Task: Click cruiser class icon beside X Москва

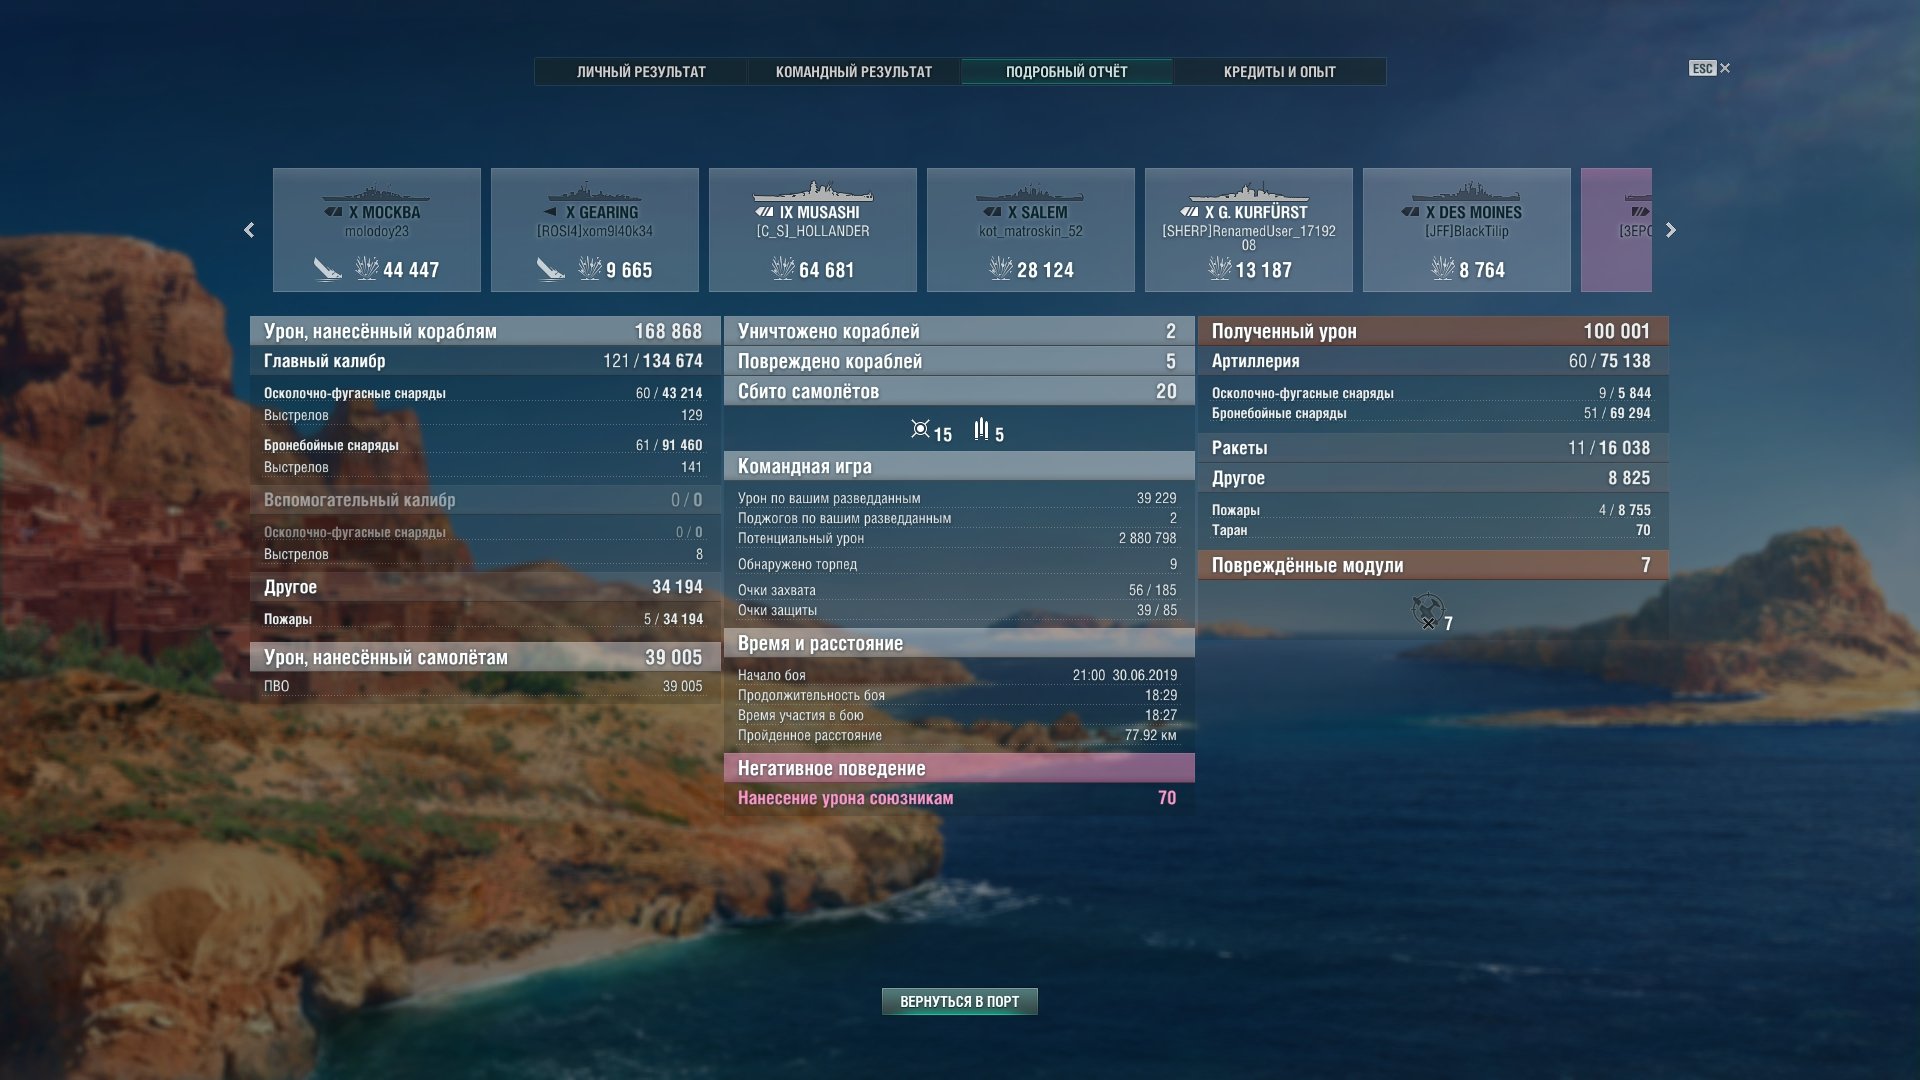Action: coord(334,212)
